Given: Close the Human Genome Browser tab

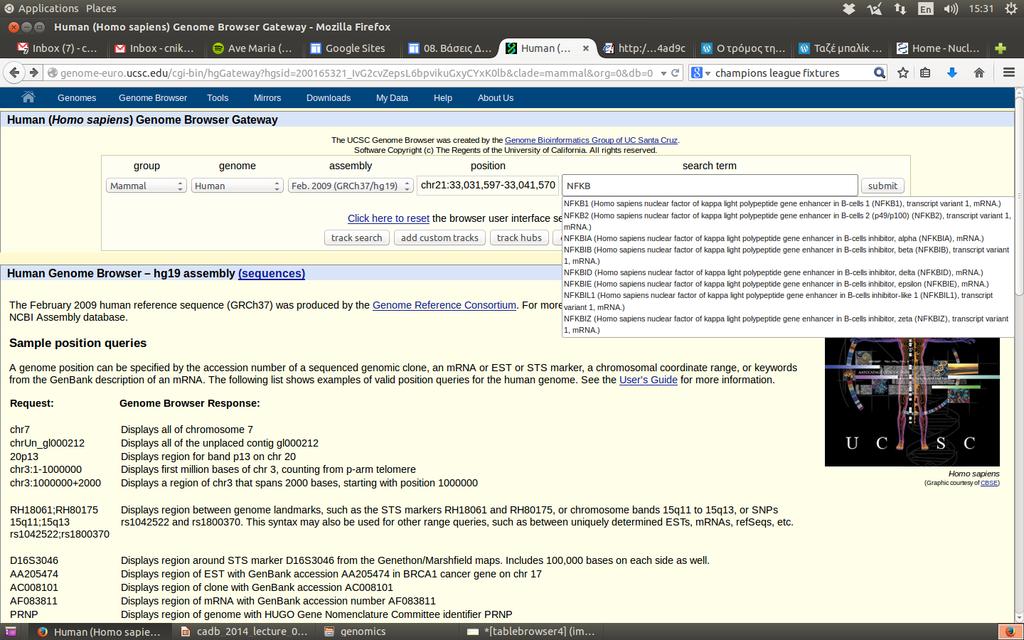Looking at the screenshot, I should coord(586,48).
